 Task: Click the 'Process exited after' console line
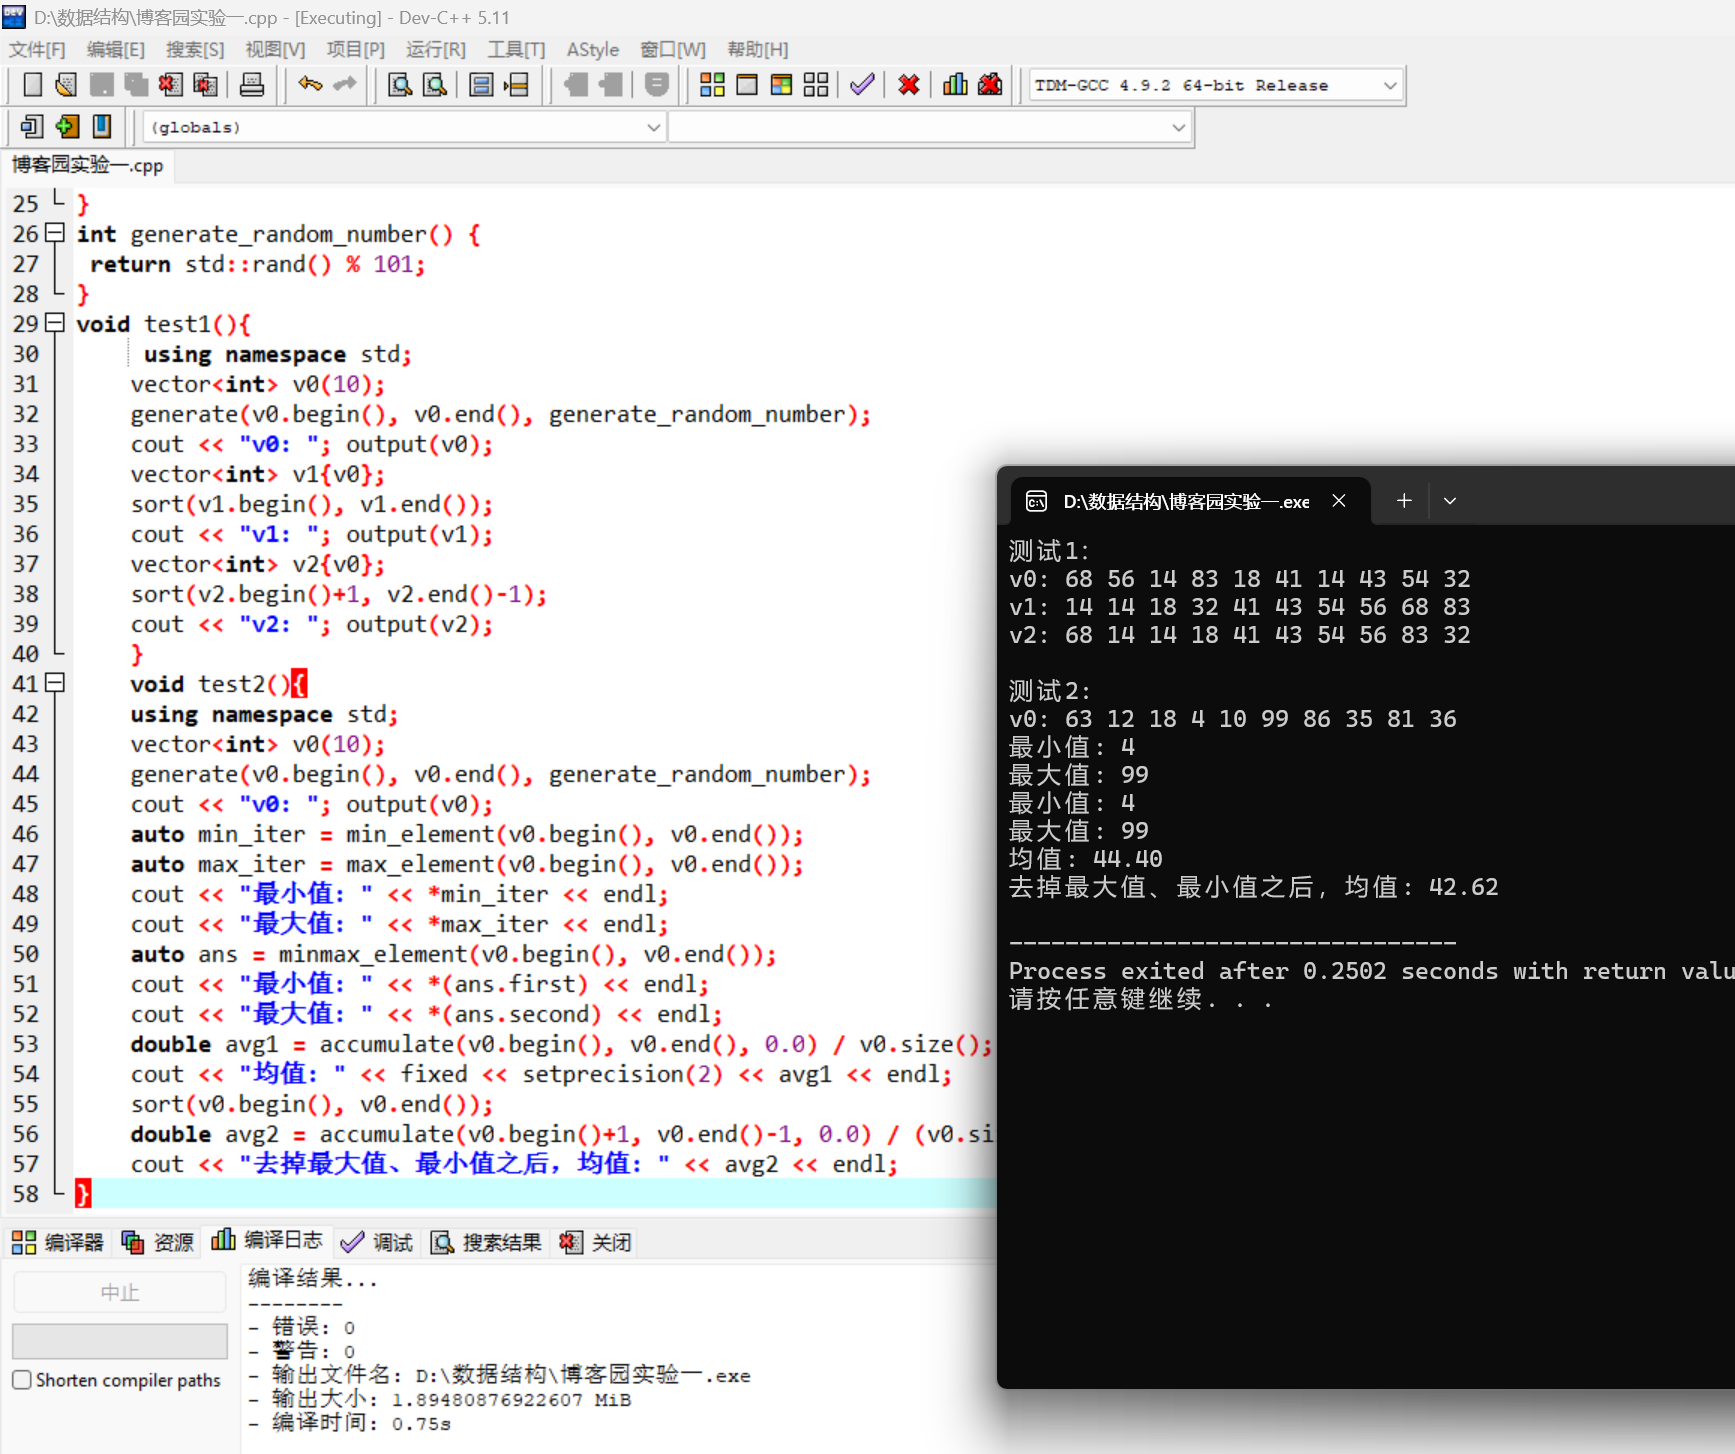click(1371, 971)
